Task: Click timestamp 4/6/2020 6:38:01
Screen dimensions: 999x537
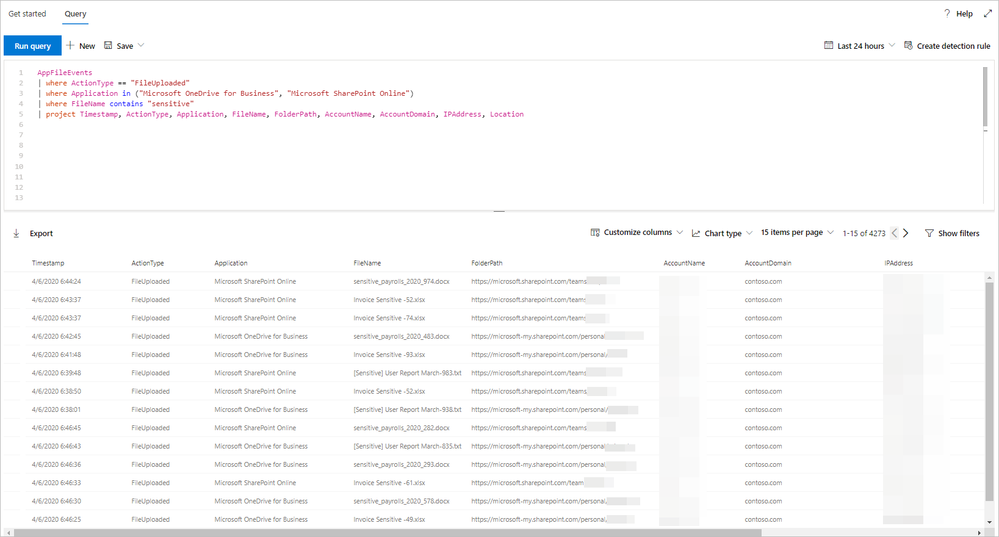Action: pyautogui.click(x=56, y=410)
